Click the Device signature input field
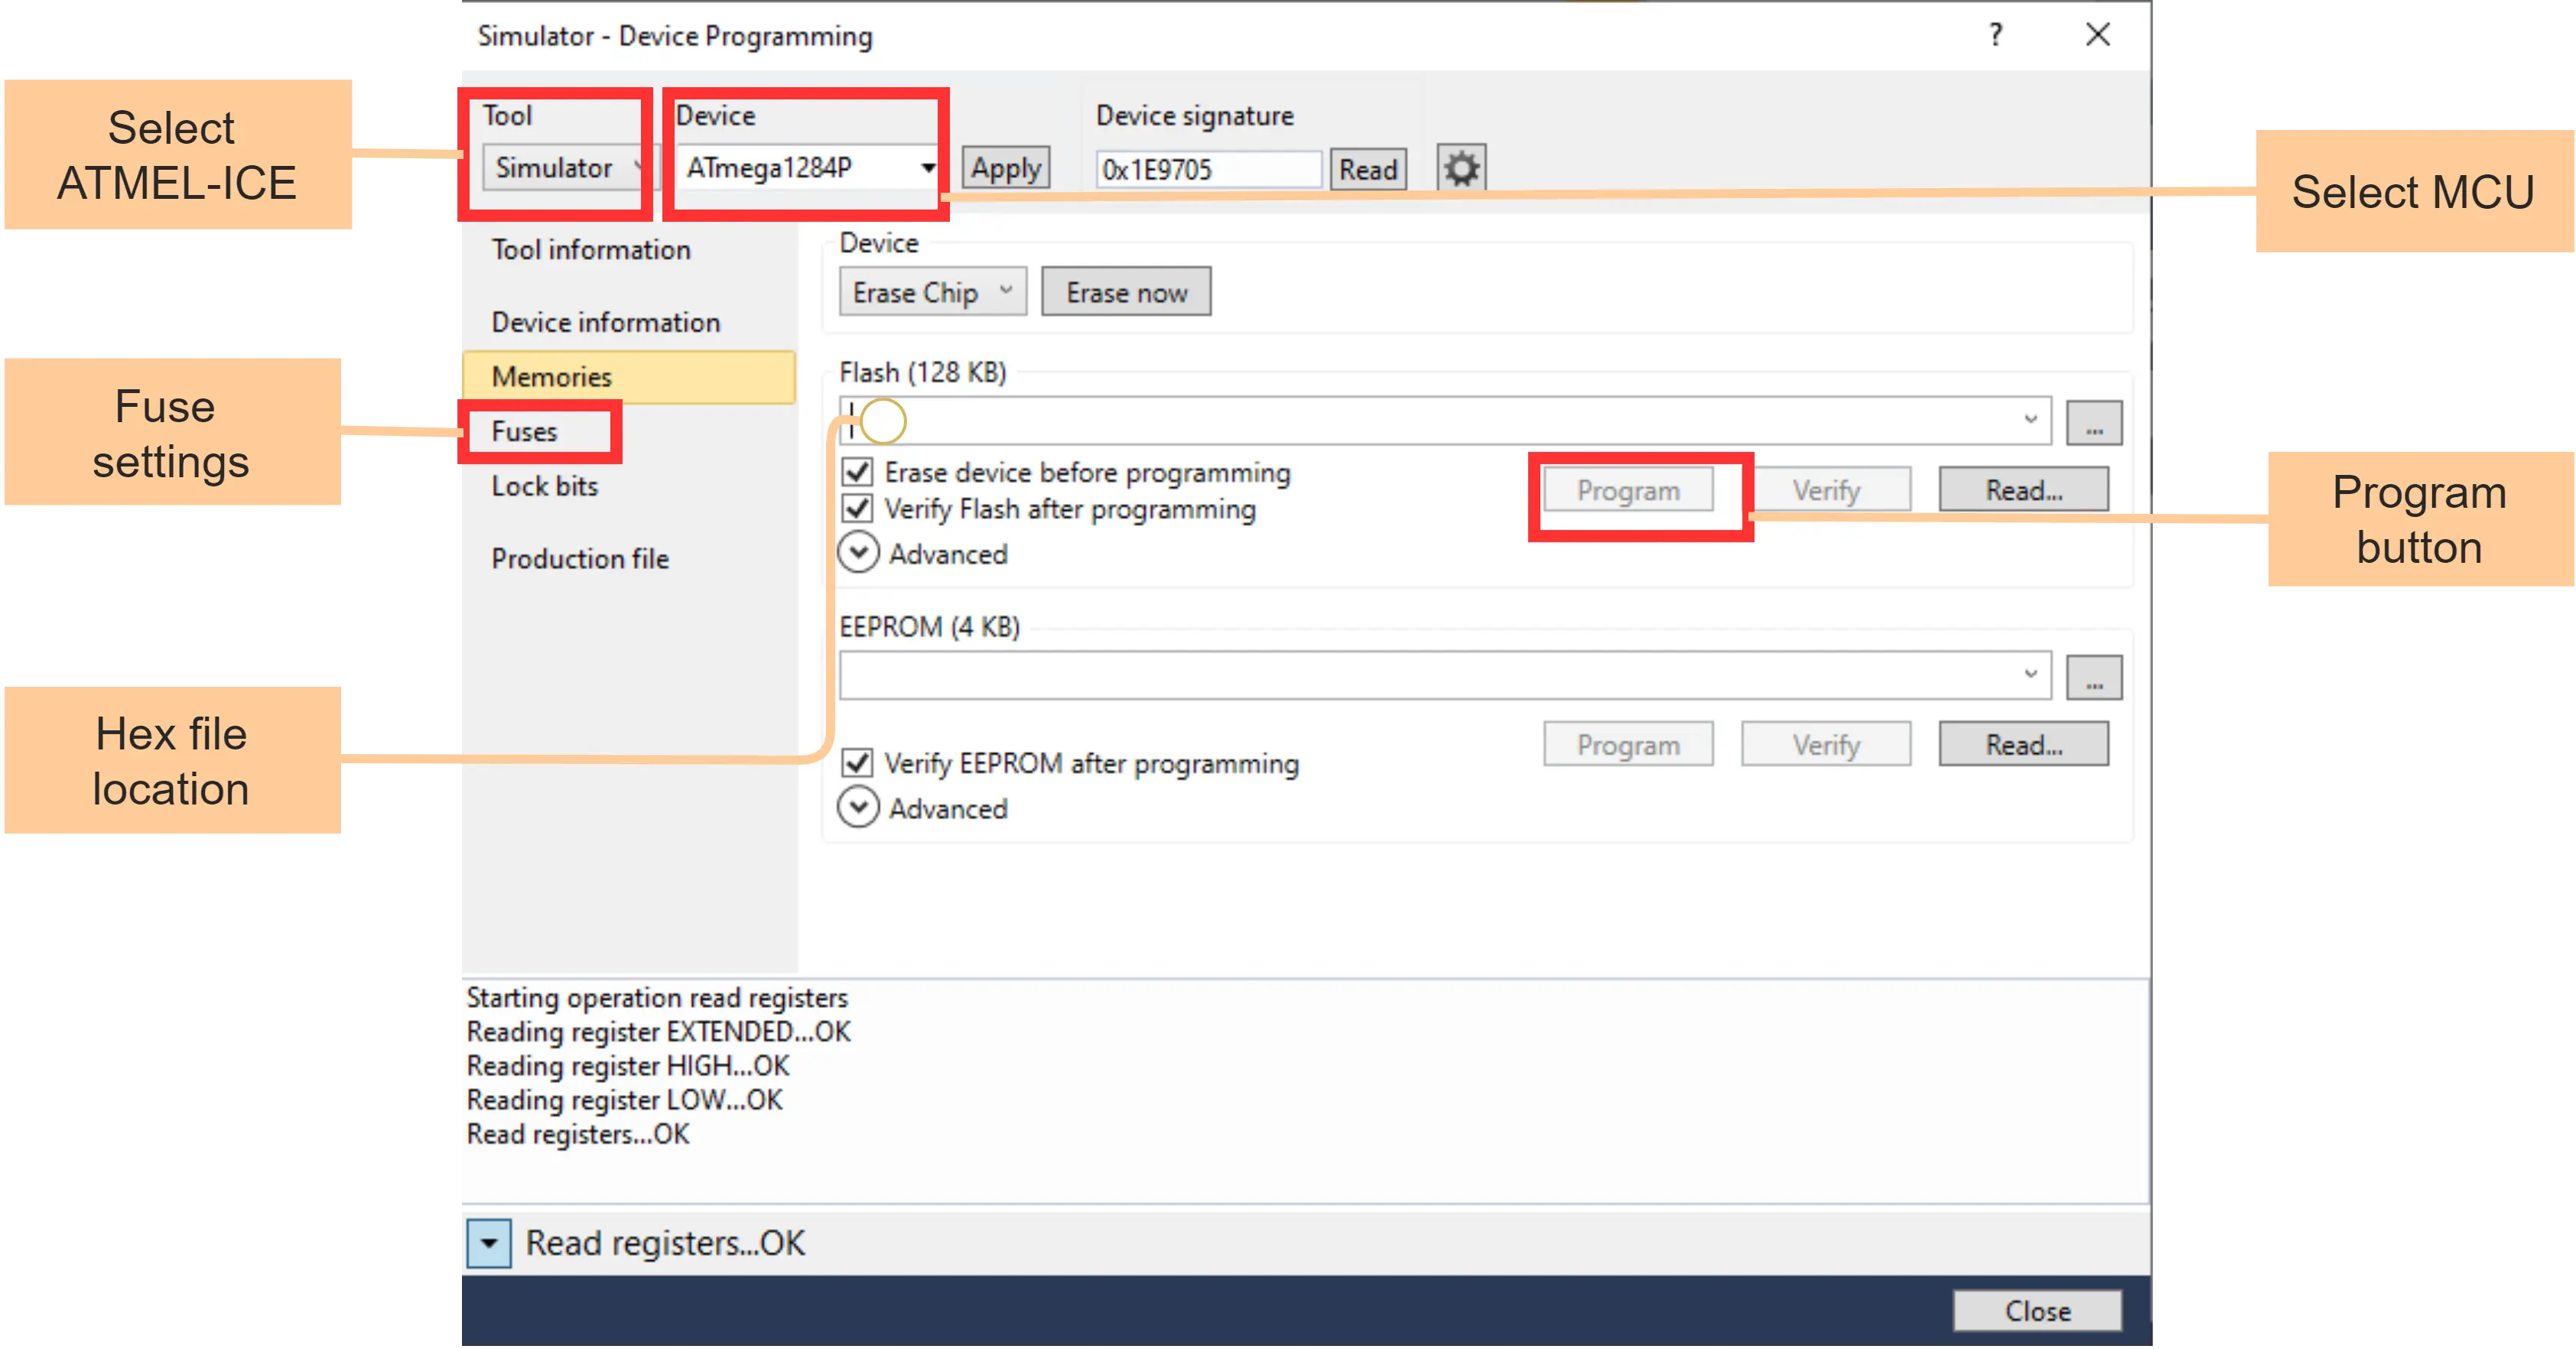This screenshot has width=2576, height=1349. 1203,167
